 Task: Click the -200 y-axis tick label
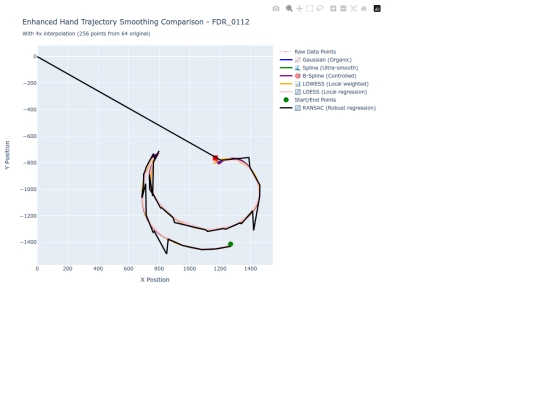pyautogui.click(x=30, y=83)
